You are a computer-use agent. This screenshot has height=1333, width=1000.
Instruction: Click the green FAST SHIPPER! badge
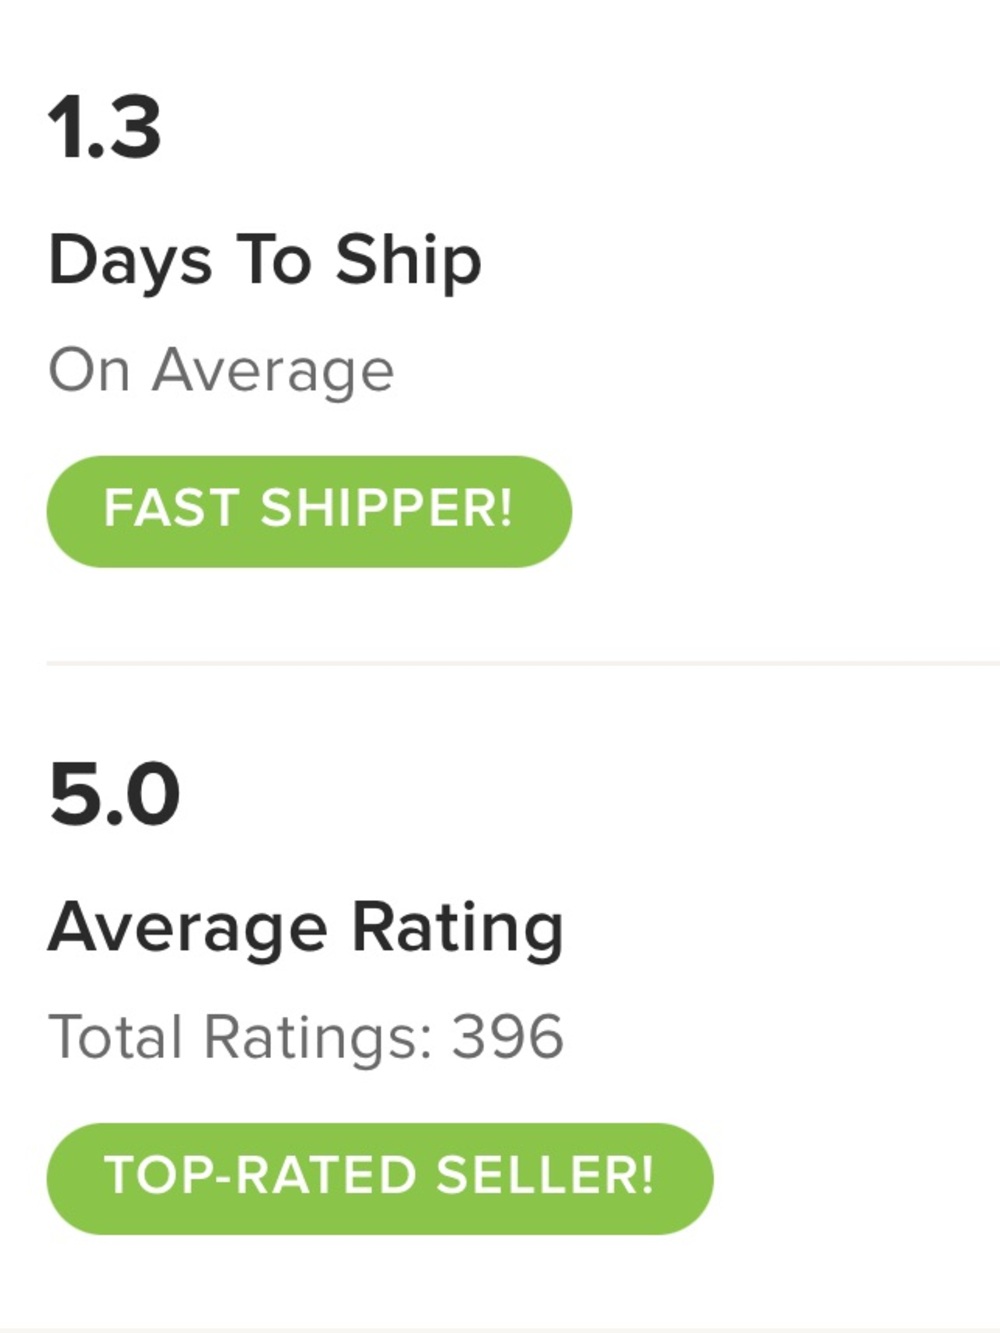(x=309, y=511)
